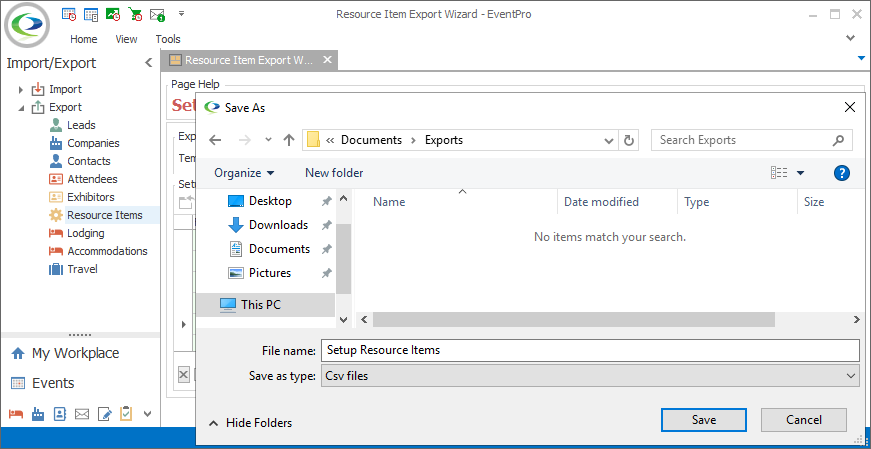The width and height of the screenshot is (871, 449).
Task: Collapse the Import/Export navigation panel
Action: pyautogui.click(x=148, y=63)
